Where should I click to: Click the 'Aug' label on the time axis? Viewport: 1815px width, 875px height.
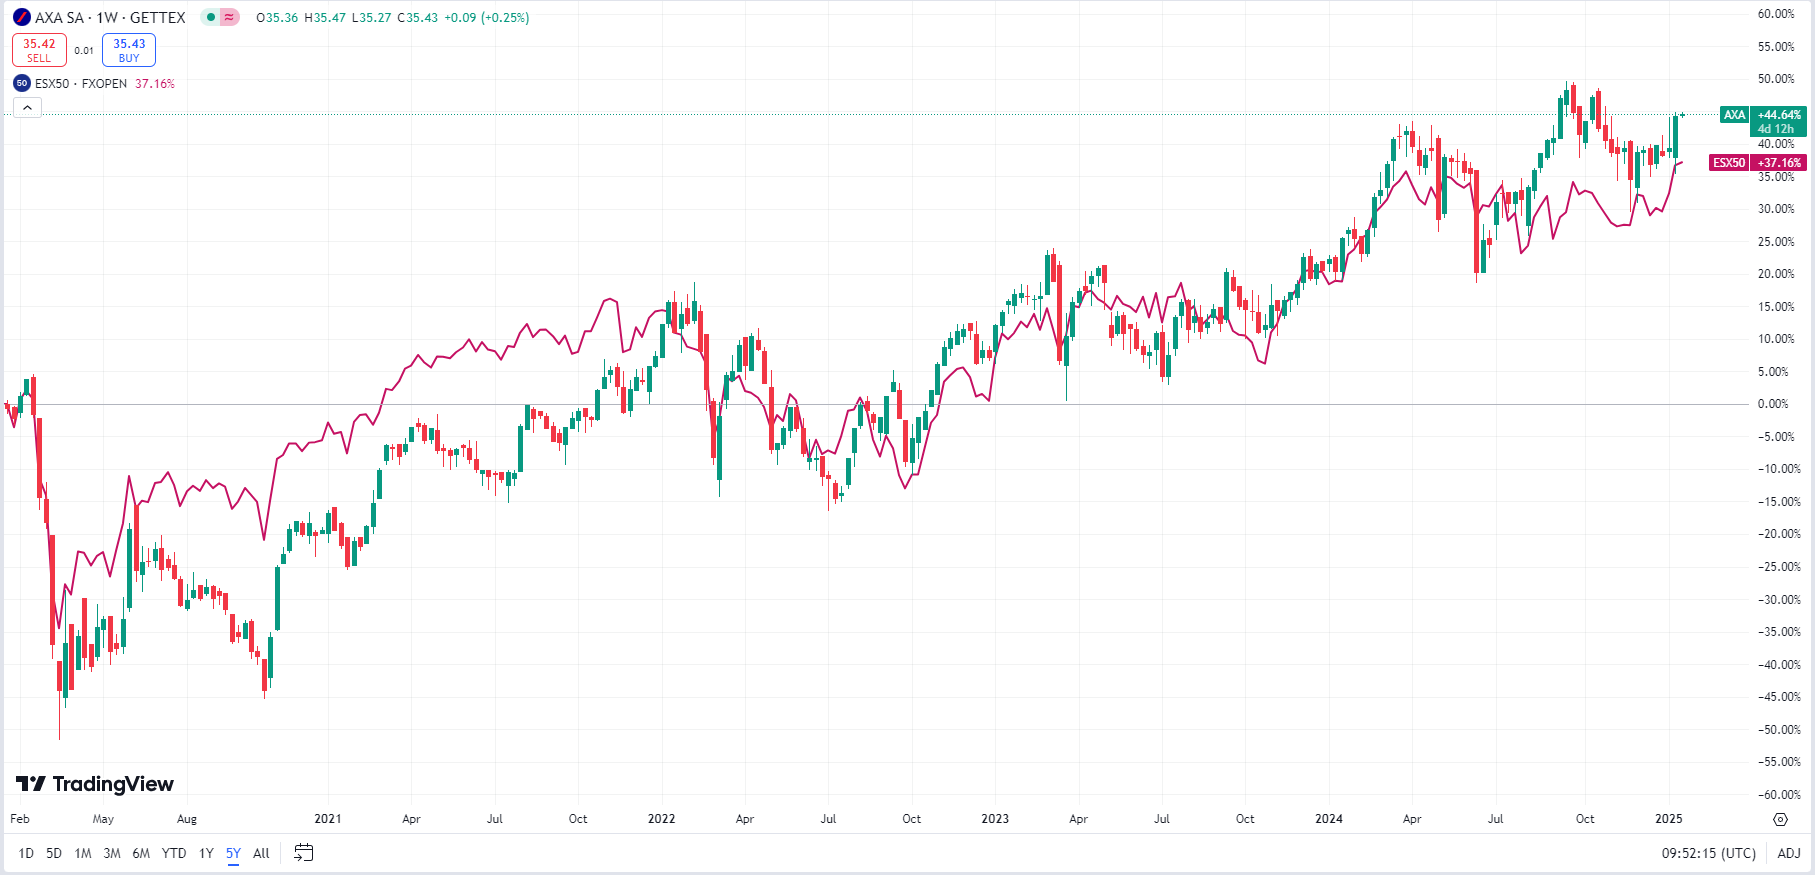tap(187, 818)
